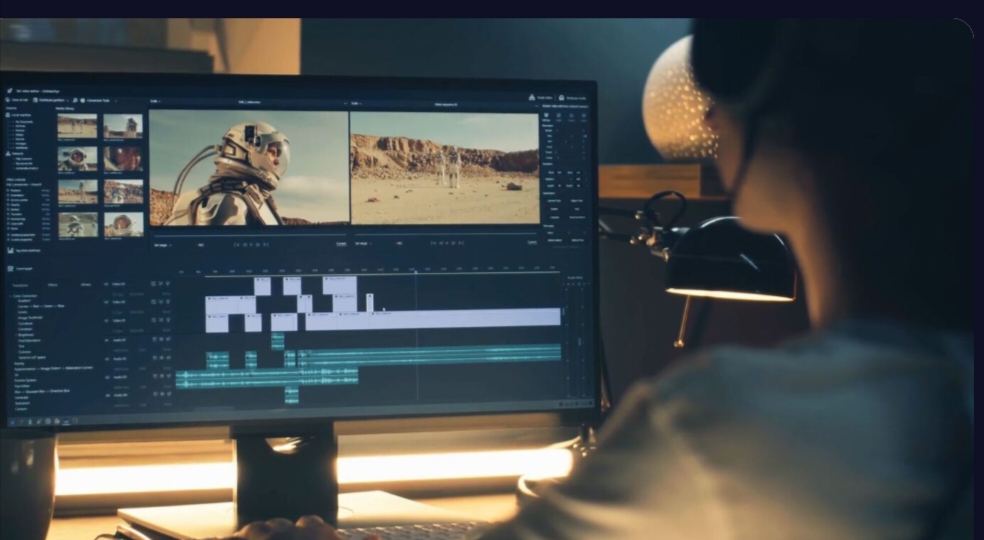The image size is (984, 540).
Task: Click the timeline playhead marker on the ruler
Action: [415, 272]
